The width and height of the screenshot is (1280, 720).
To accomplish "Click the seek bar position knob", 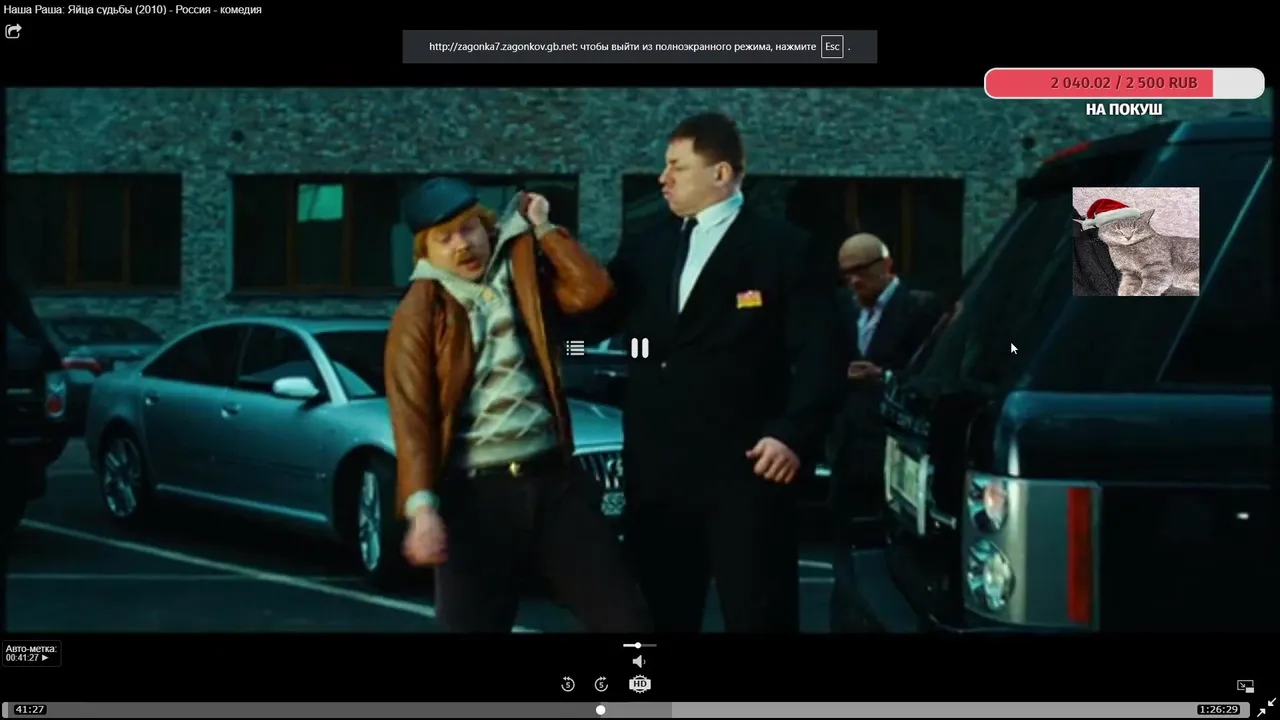I will tap(600, 710).
